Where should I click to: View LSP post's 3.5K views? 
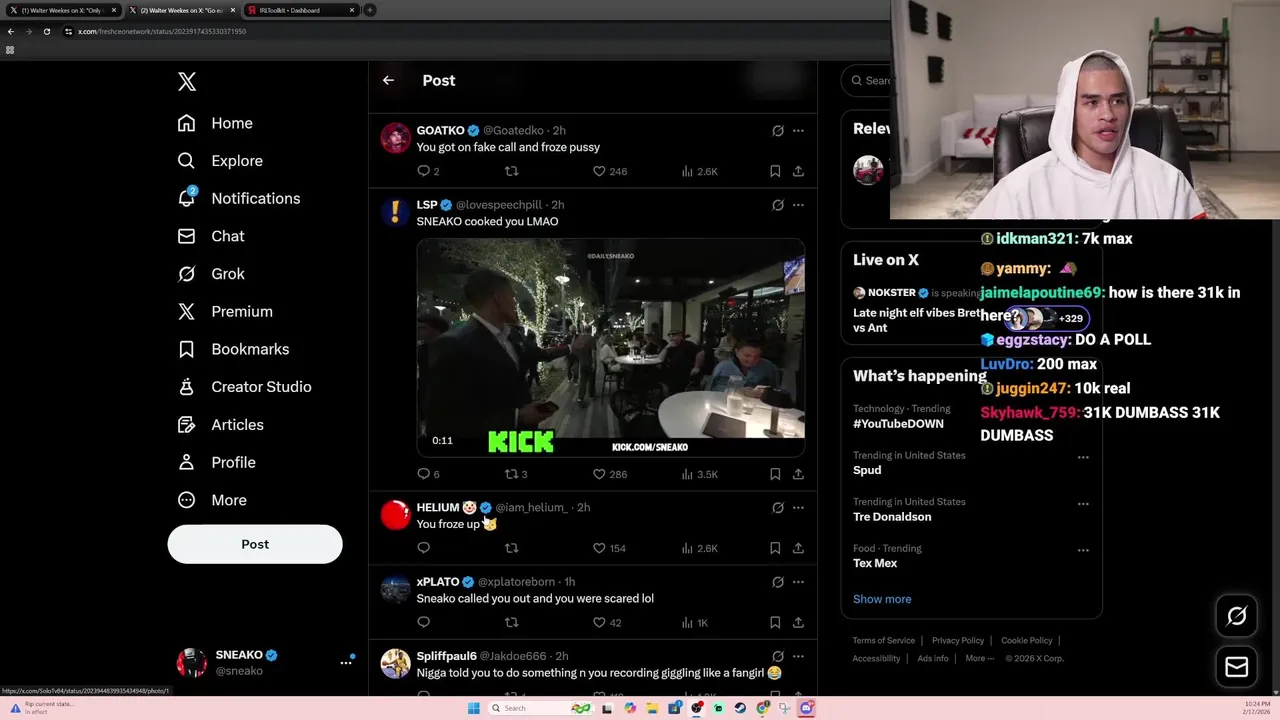[699, 474]
